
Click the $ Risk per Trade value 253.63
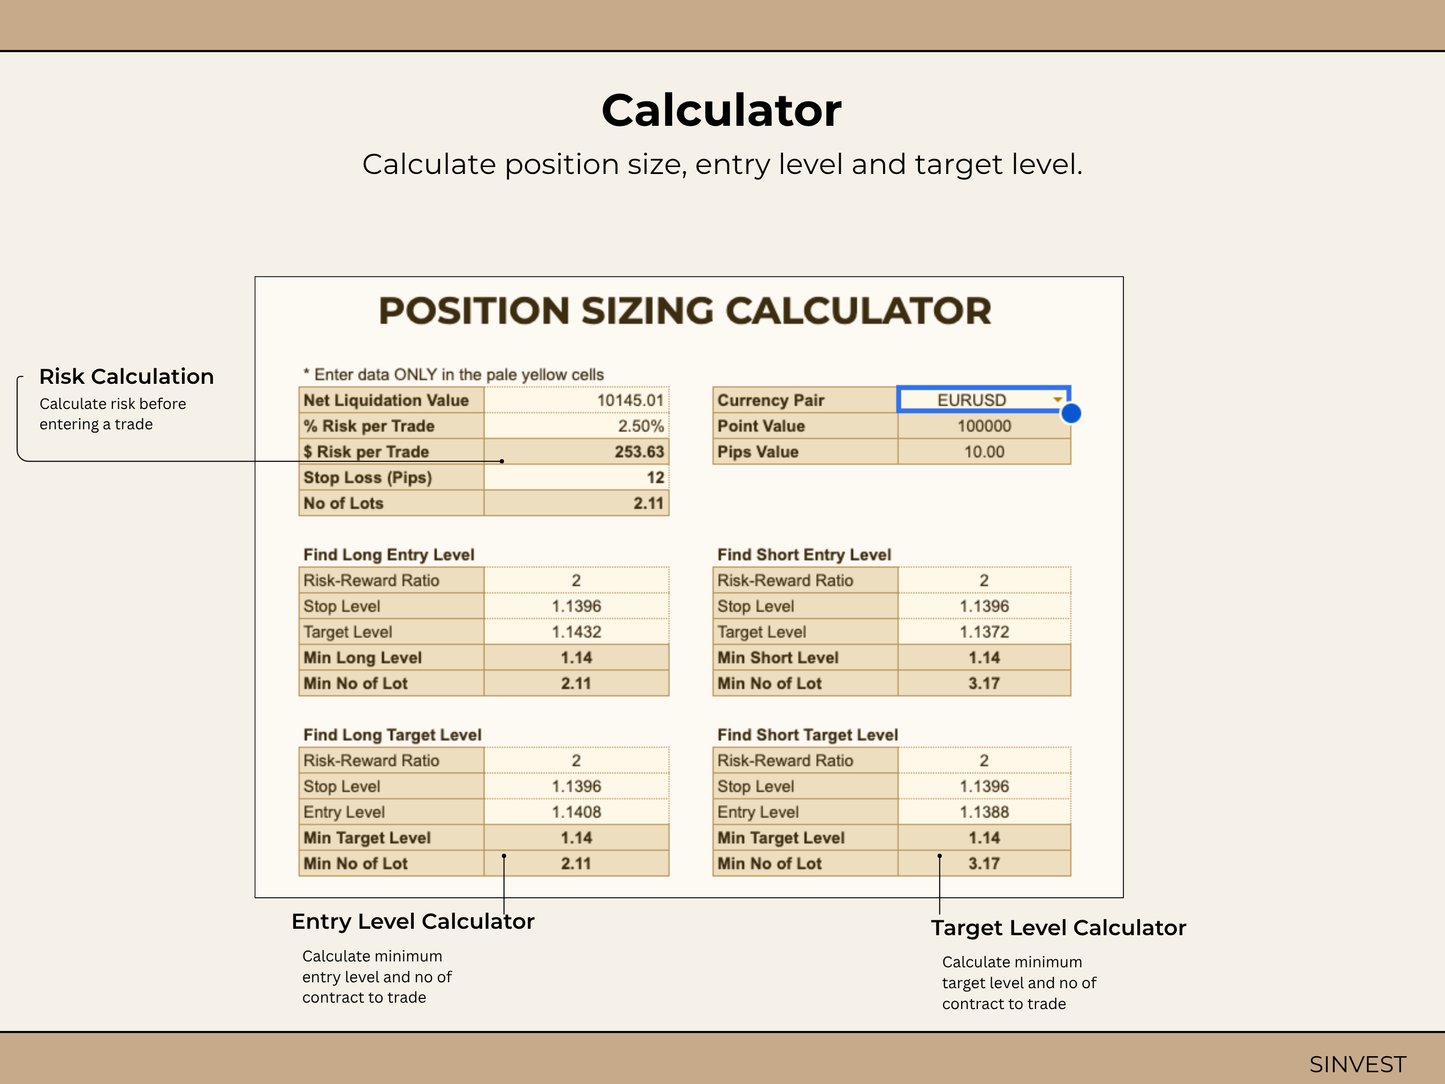coord(576,452)
